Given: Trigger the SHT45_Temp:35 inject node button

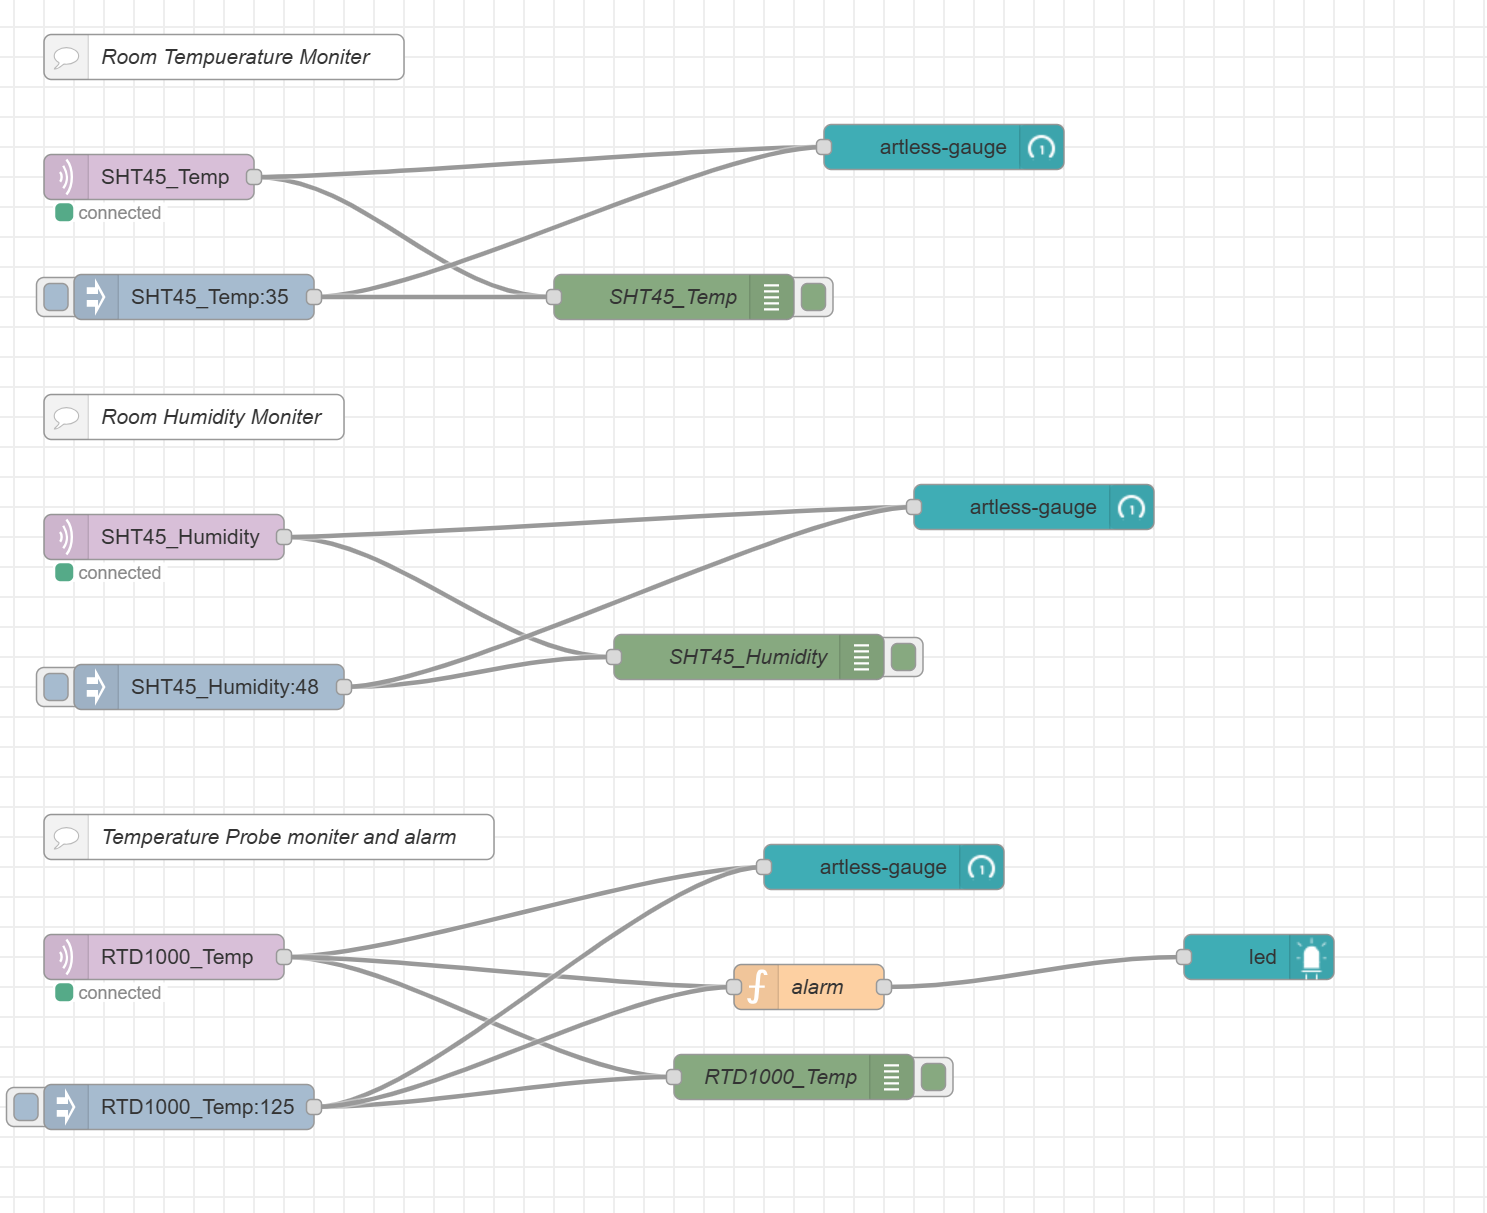Looking at the screenshot, I should coord(56,297).
